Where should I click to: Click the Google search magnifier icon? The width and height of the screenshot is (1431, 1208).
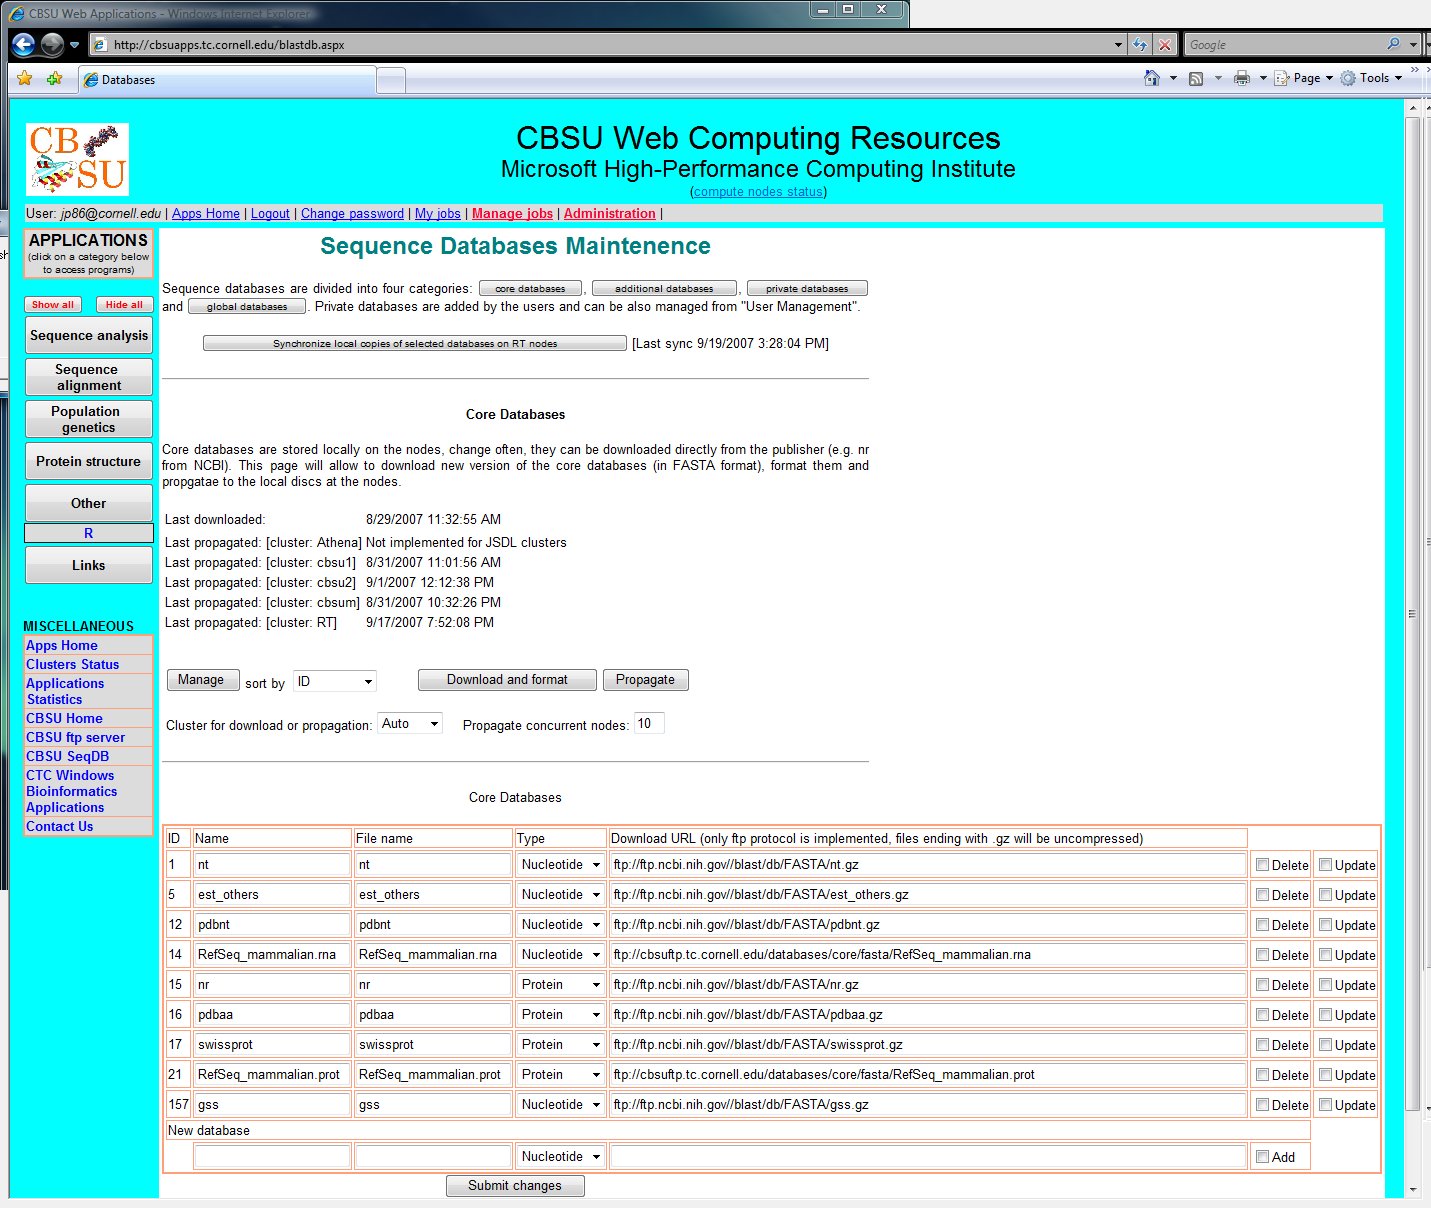(x=1394, y=45)
